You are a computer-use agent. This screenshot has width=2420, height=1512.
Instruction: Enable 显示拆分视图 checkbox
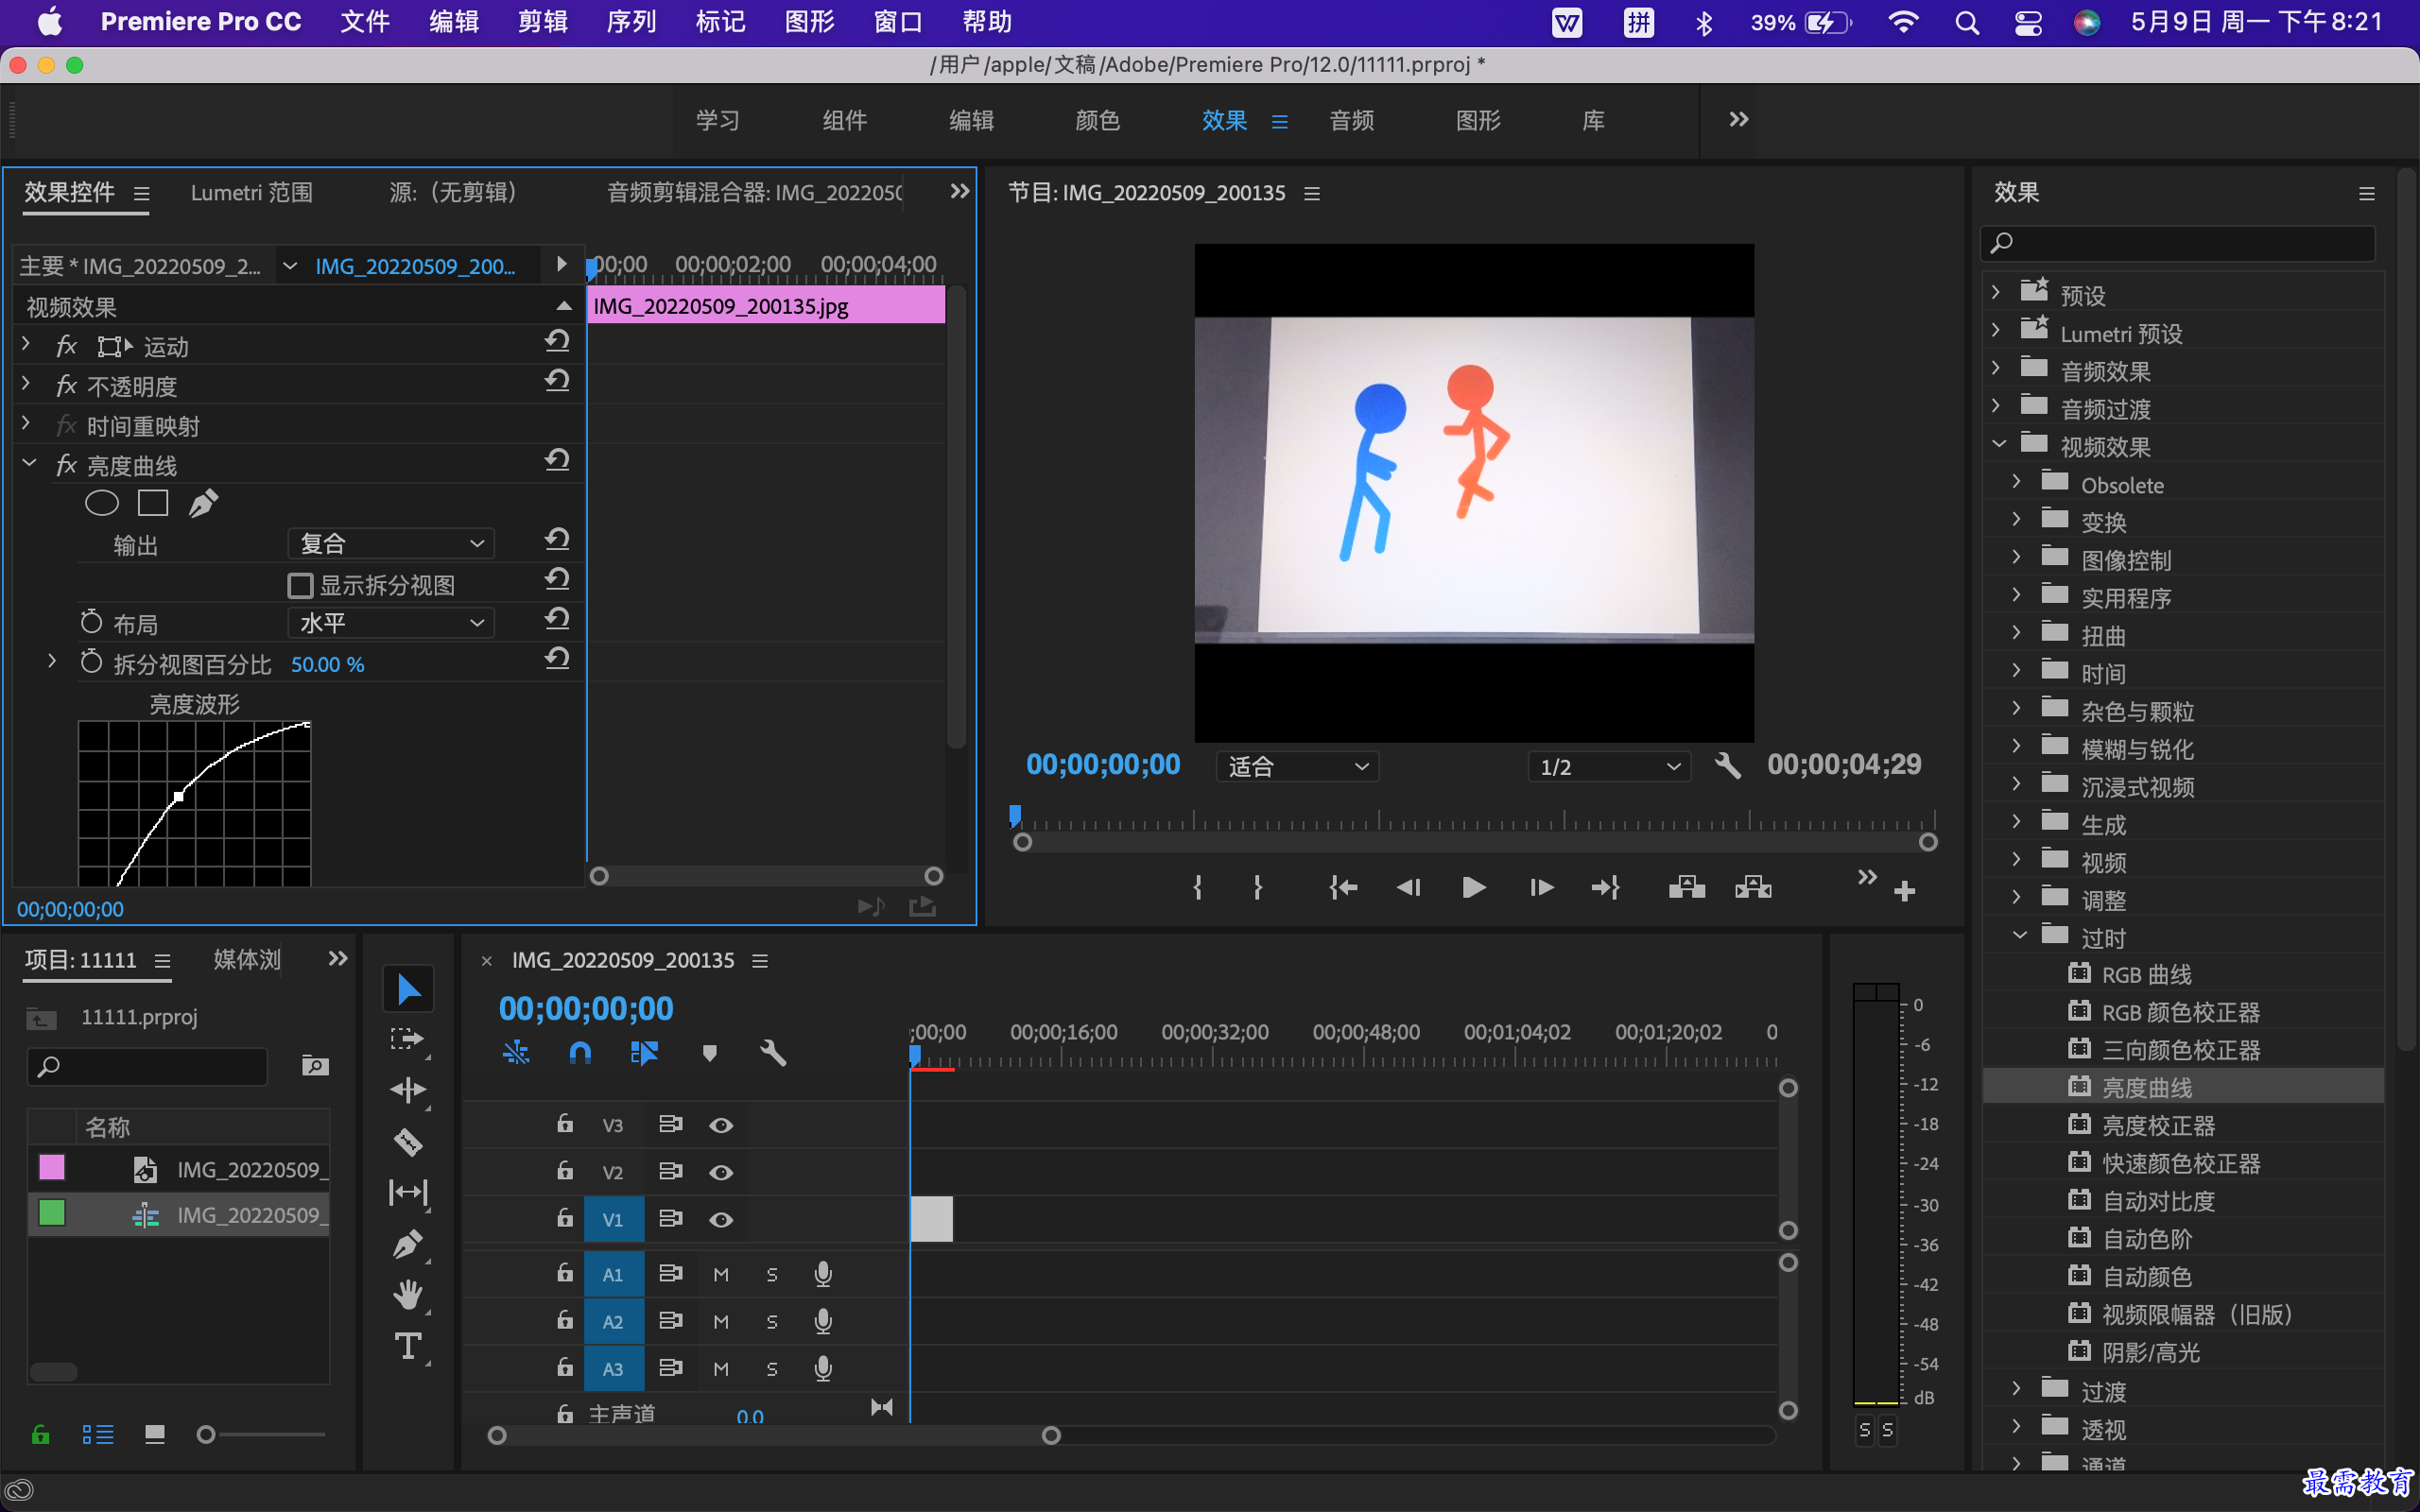tap(300, 585)
